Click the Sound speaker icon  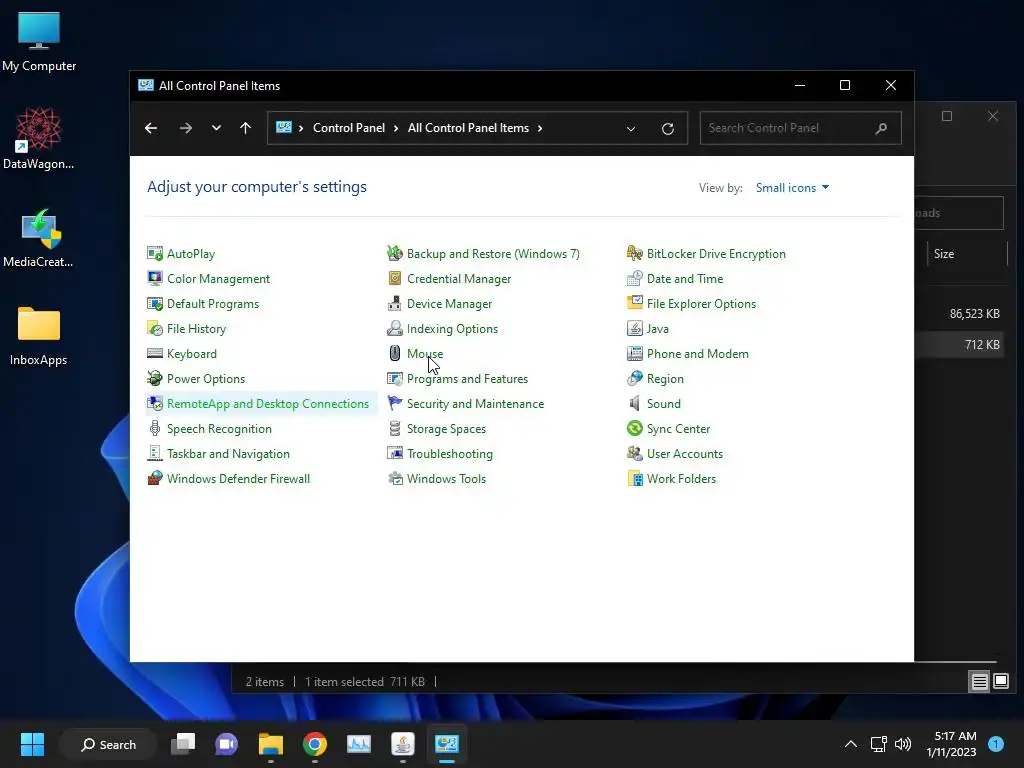coord(635,404)
